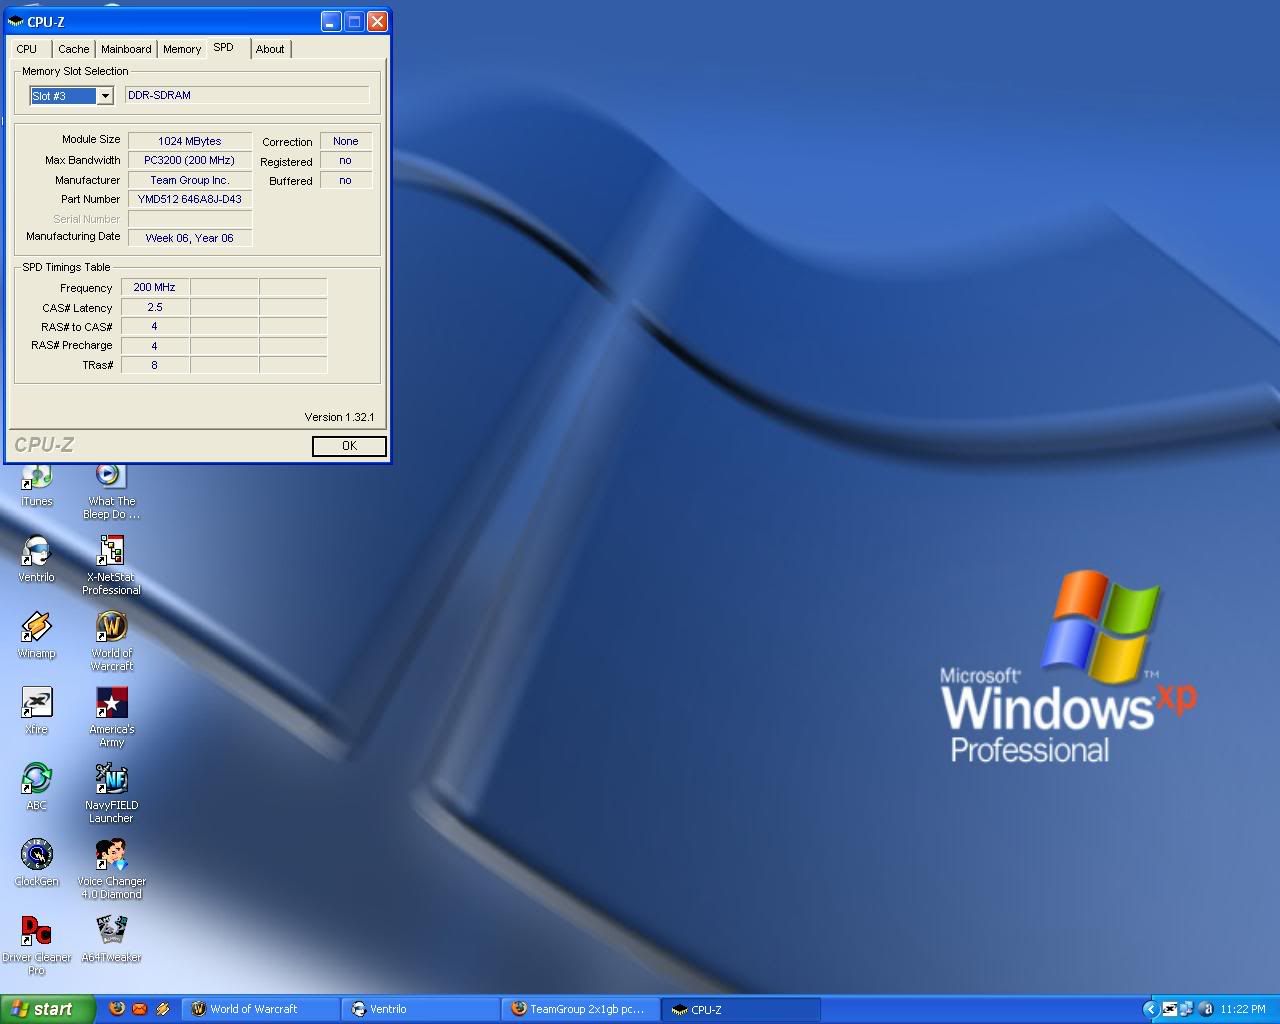Screen dimensions: 1280x1024
Task: Click the round 'a' tray icon
Action: pos(1206,1009)
